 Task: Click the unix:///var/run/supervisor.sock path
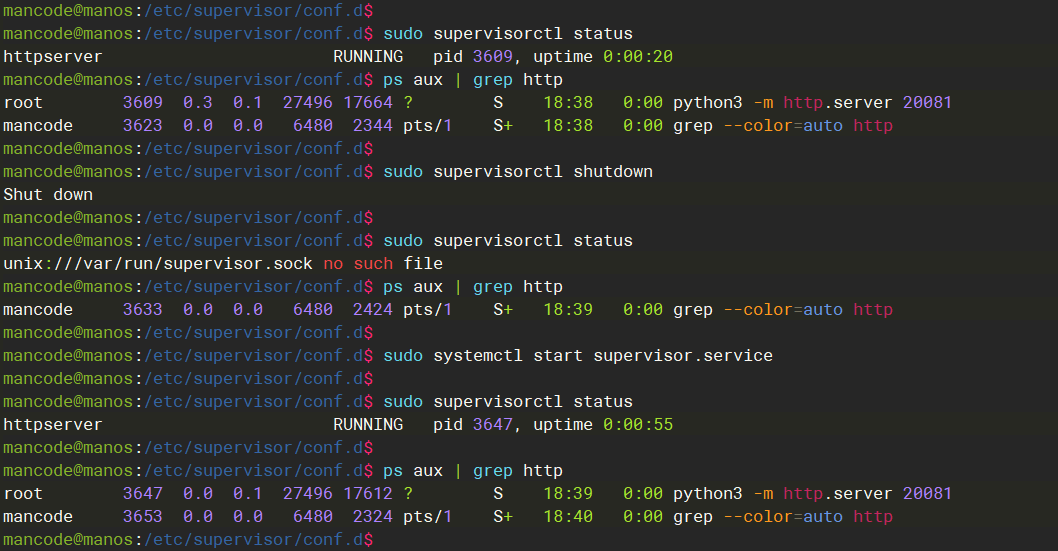(x=158, y=264)
